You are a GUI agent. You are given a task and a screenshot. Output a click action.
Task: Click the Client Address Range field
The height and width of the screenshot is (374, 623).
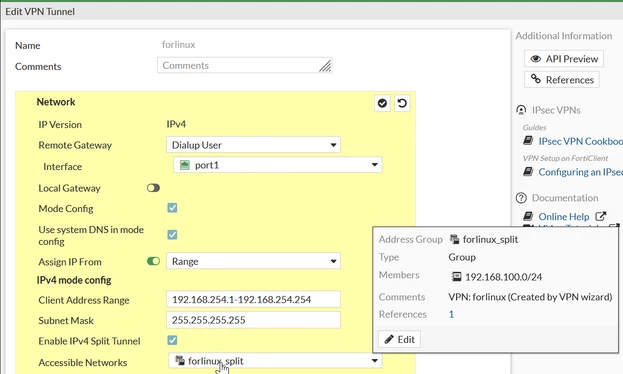[253, 299]
